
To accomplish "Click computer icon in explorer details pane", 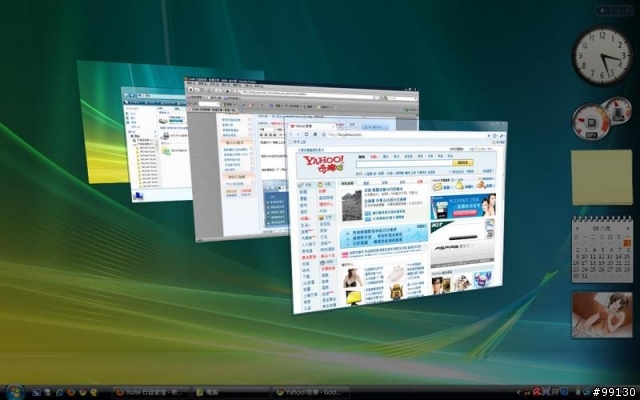I will (138, 196).
